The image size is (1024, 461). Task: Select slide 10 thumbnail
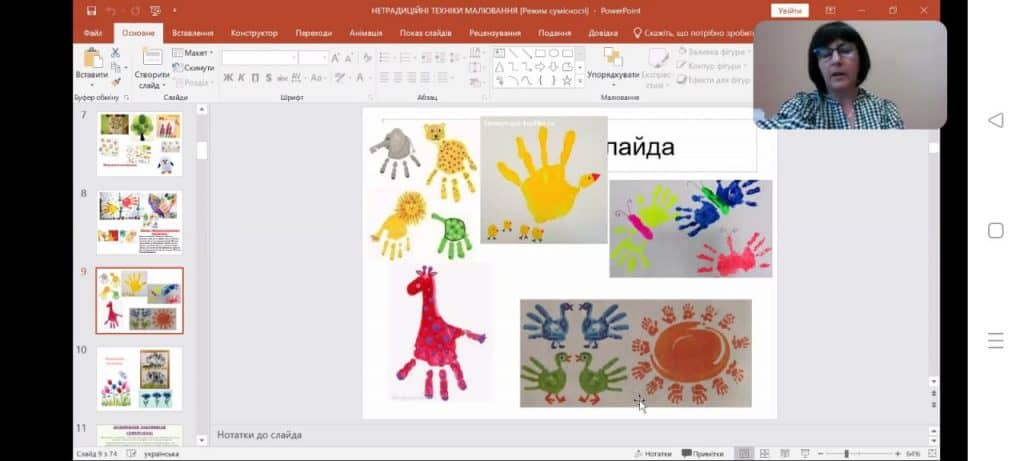(140, 378)
